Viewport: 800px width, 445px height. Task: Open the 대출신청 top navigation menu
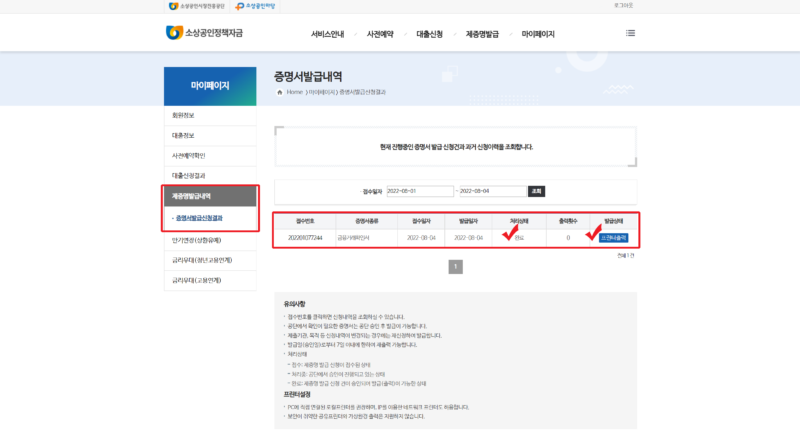coord(430,34)
